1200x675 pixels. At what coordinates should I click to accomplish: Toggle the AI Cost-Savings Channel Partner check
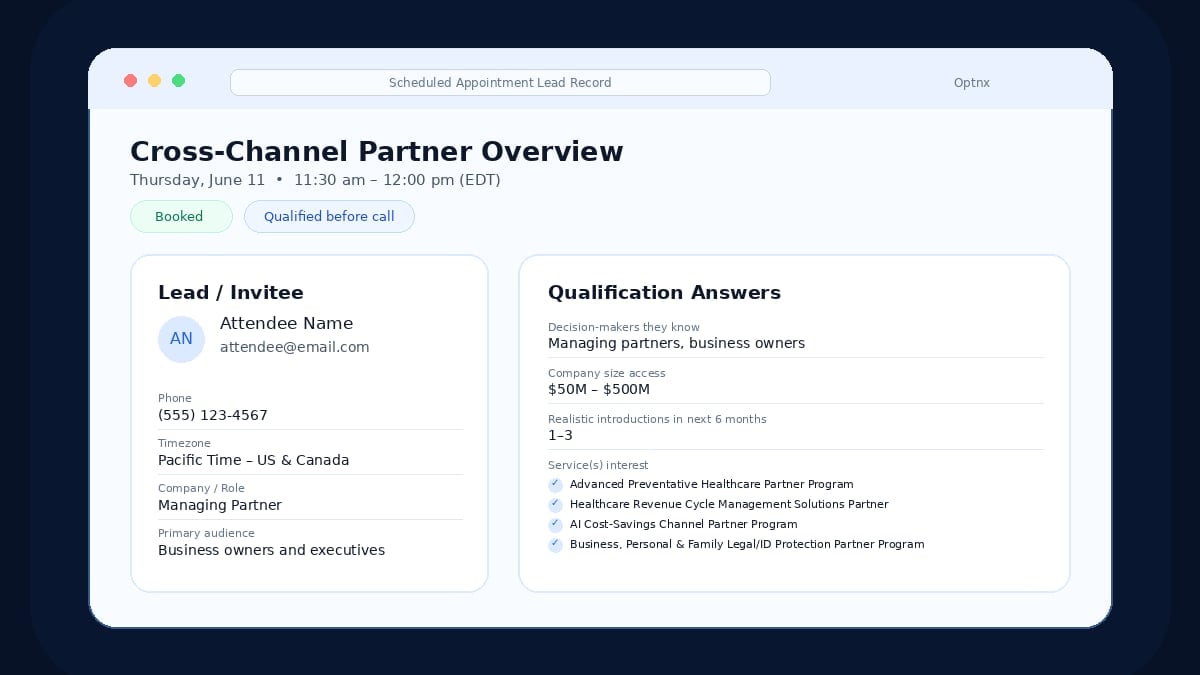click(x=555, y=525)
